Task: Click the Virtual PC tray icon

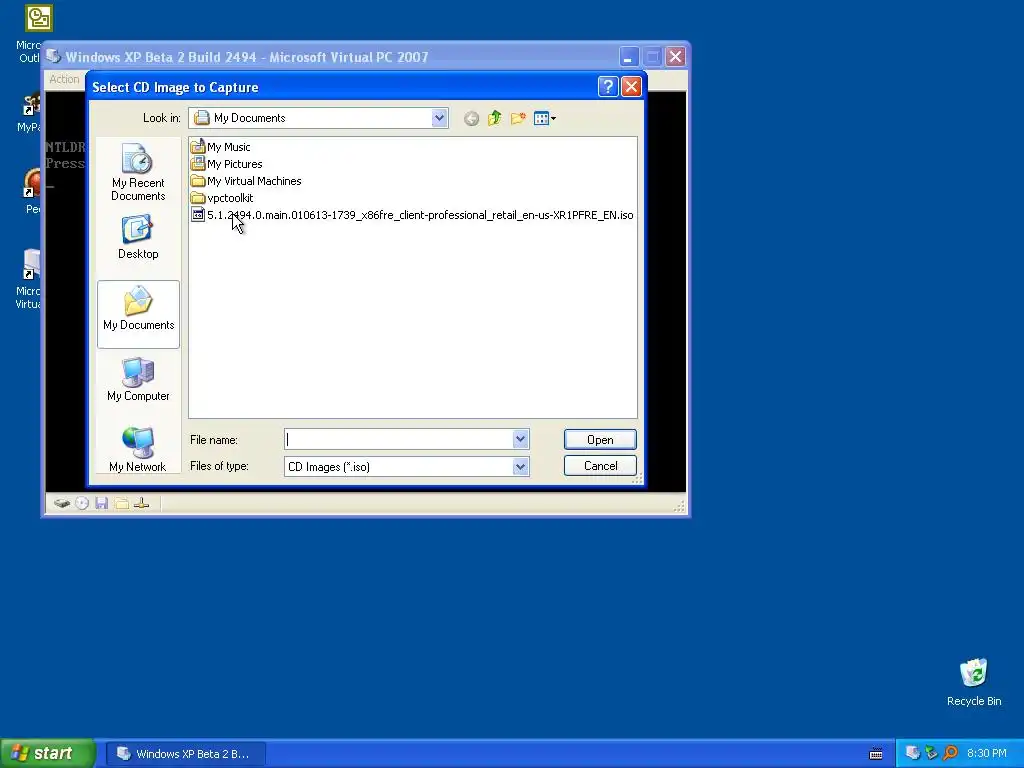Action: pos(913,753)
